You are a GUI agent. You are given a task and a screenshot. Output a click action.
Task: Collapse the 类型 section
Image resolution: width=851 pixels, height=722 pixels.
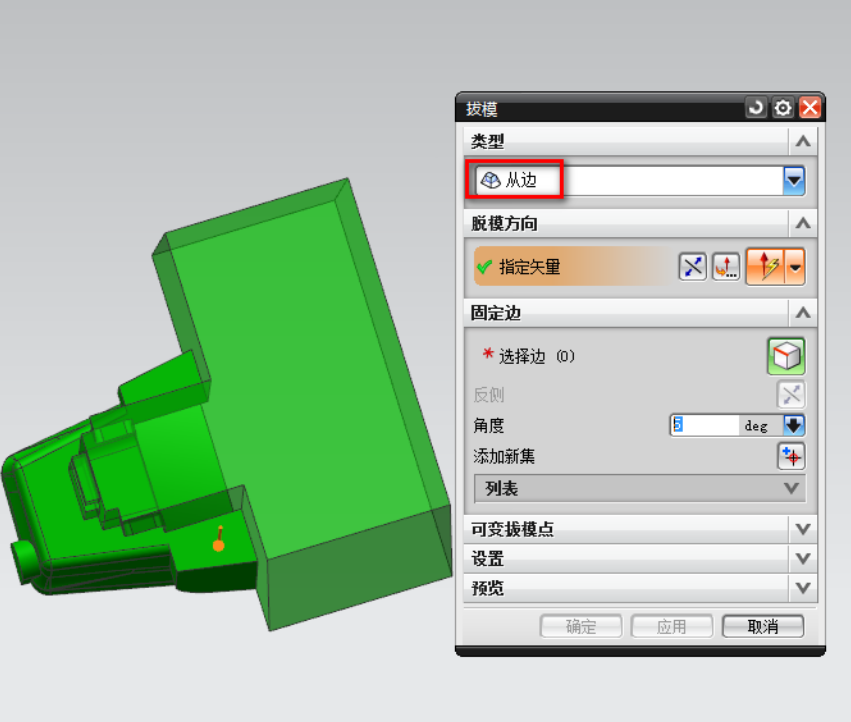point(803,142)
